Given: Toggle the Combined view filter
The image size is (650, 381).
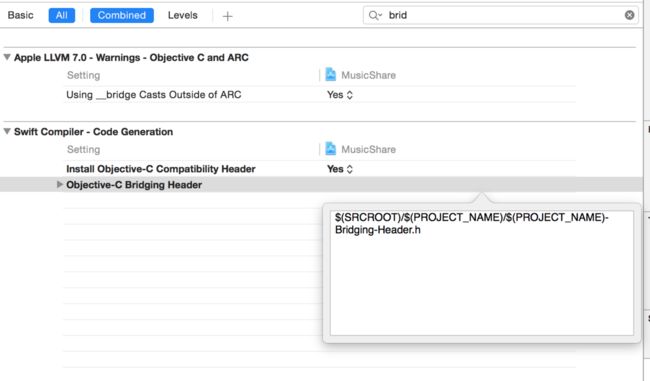Looking at the screenshot, I should [122, 15].
